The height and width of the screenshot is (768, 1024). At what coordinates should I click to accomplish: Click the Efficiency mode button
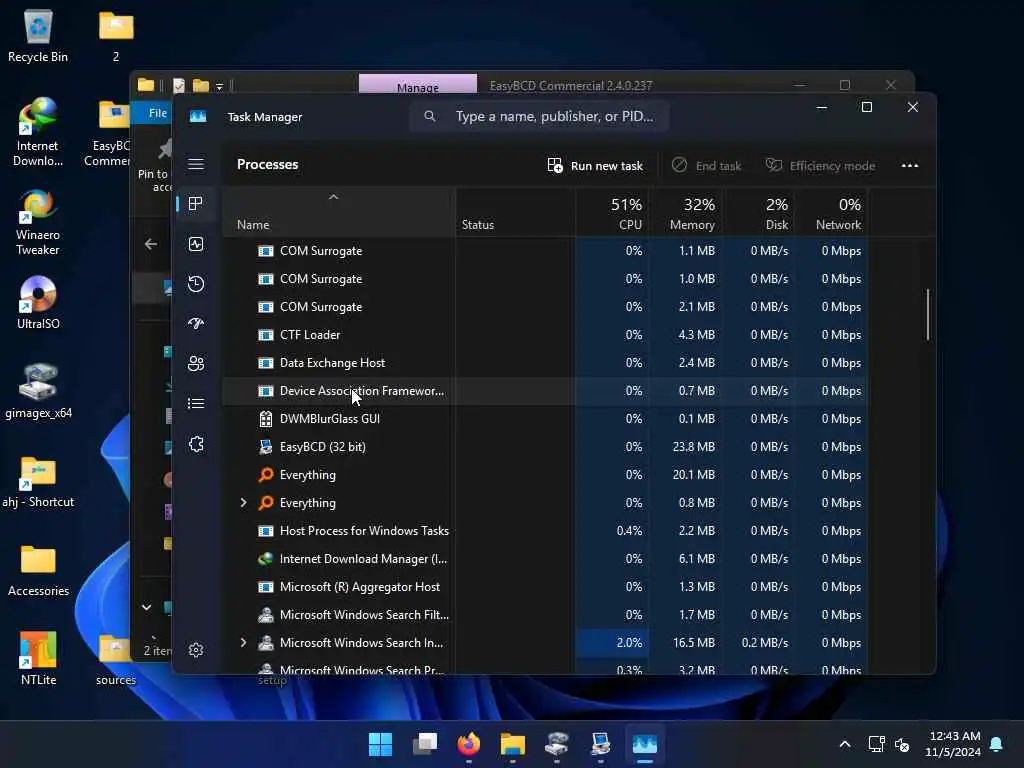pos(820,165)
